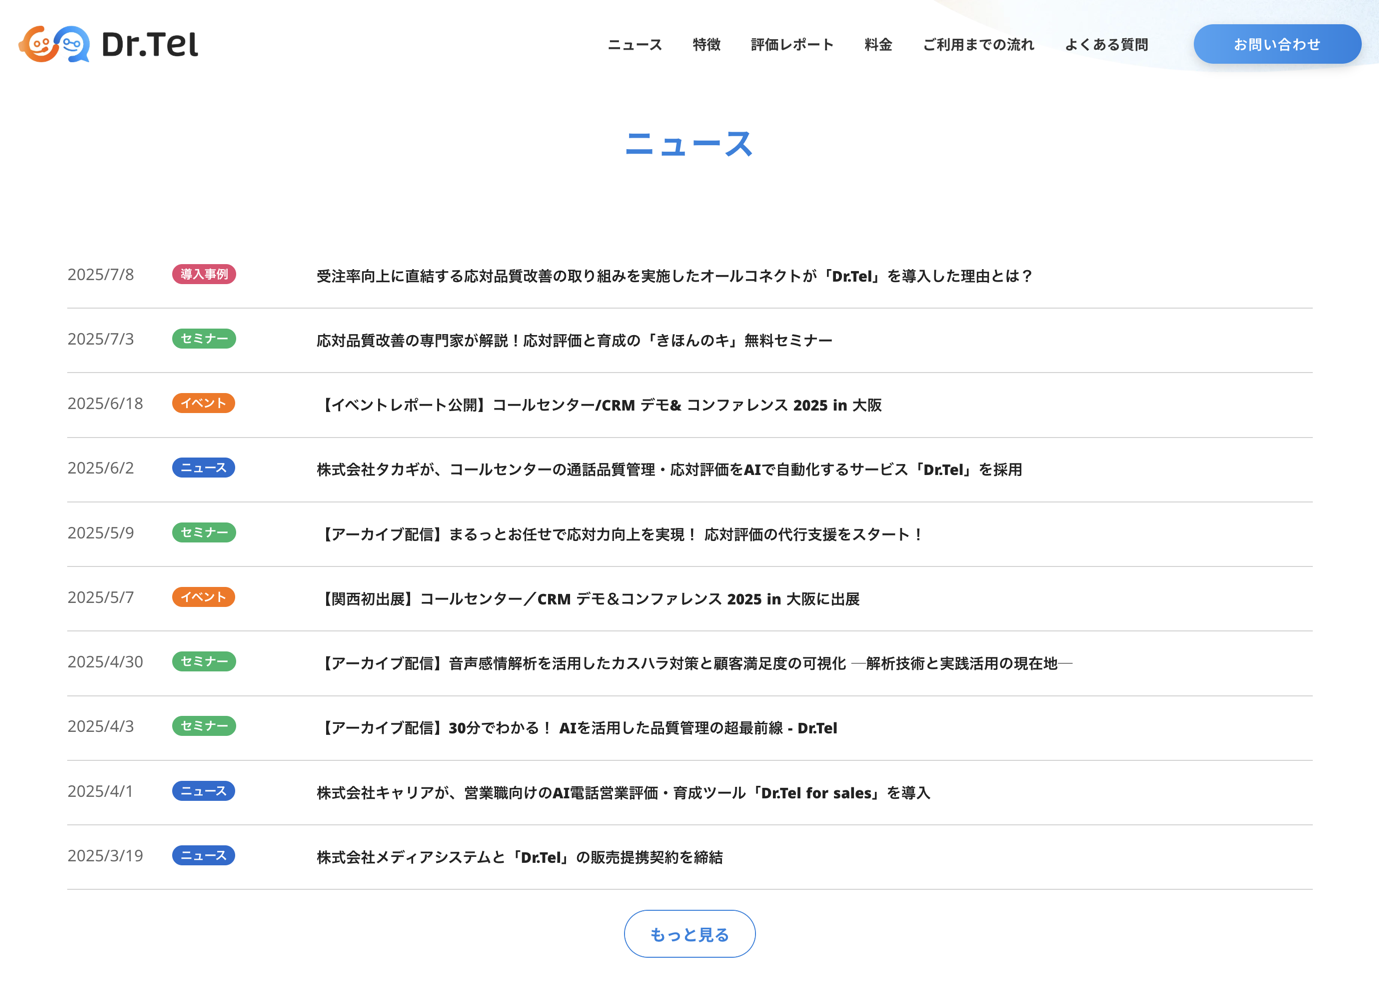The height and width of the screenshot is (996, 1379).
Task: Click the date 2025/5/7
Action: click(100, 597)
